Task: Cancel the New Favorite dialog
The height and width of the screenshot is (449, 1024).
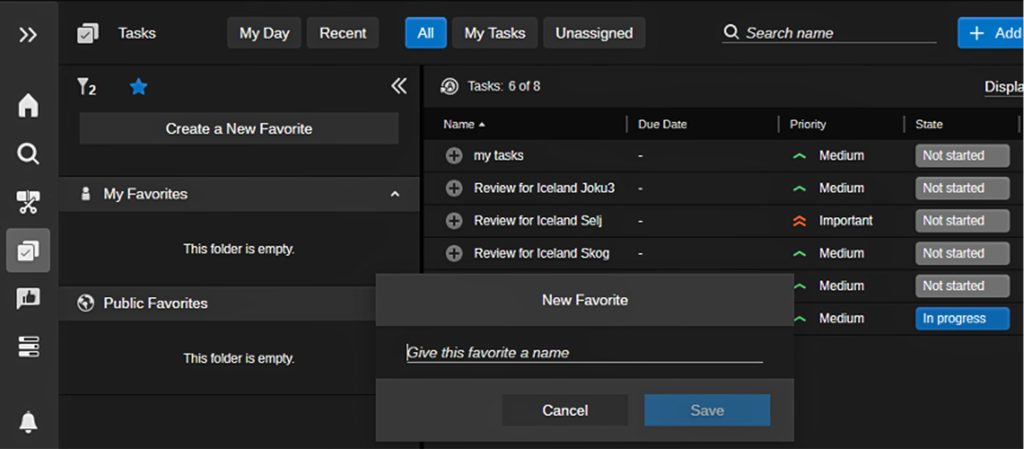Action: coord(565,410)
